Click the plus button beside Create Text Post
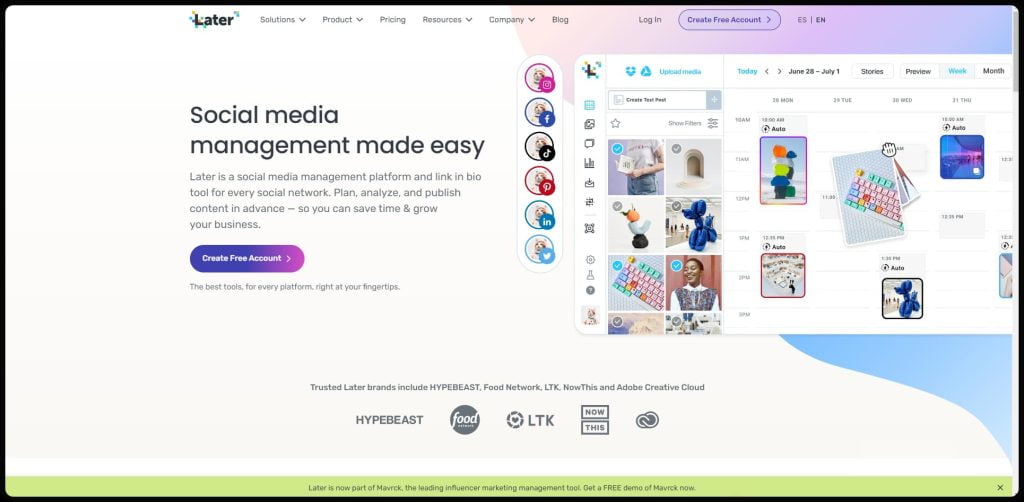This screenshot has width=1024, height=502. click(714, 100)
